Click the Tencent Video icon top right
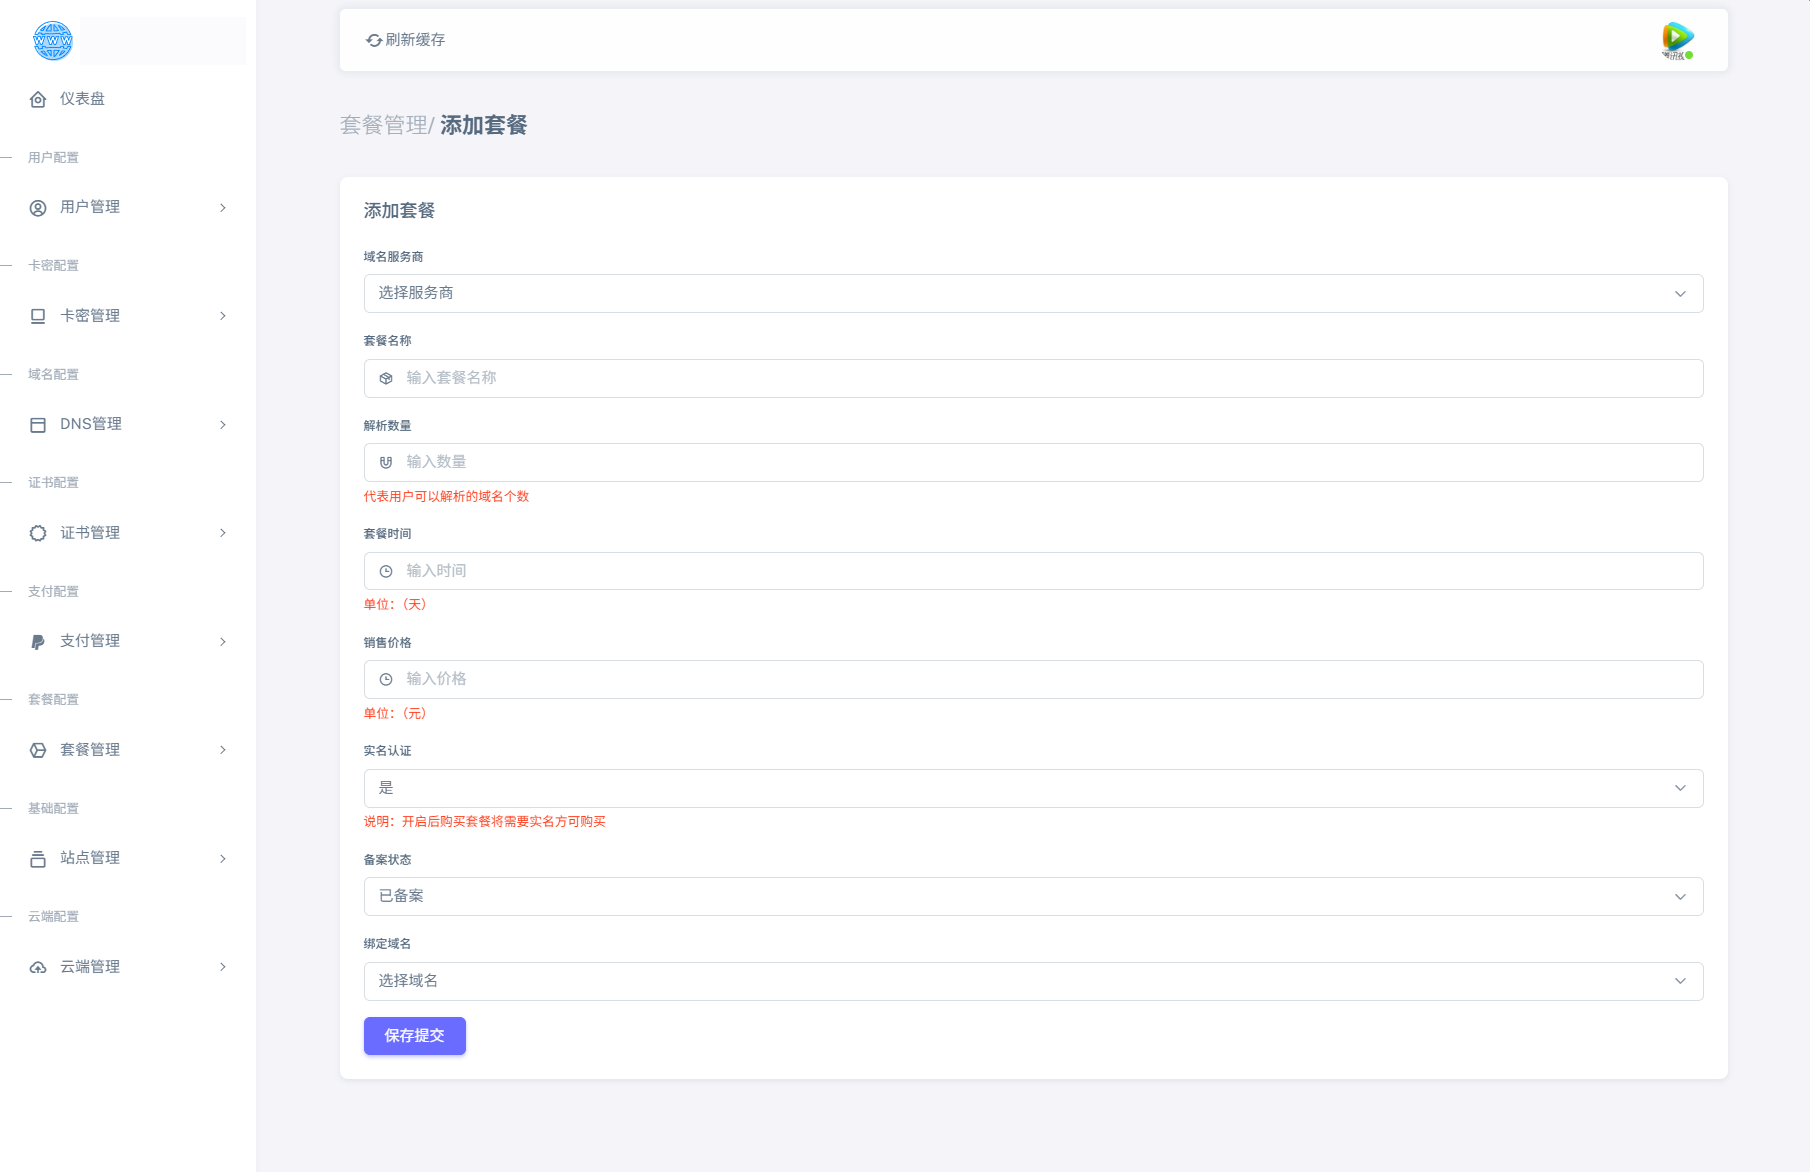This screenshot has width=1810, height=1172. pos(1676,39)
